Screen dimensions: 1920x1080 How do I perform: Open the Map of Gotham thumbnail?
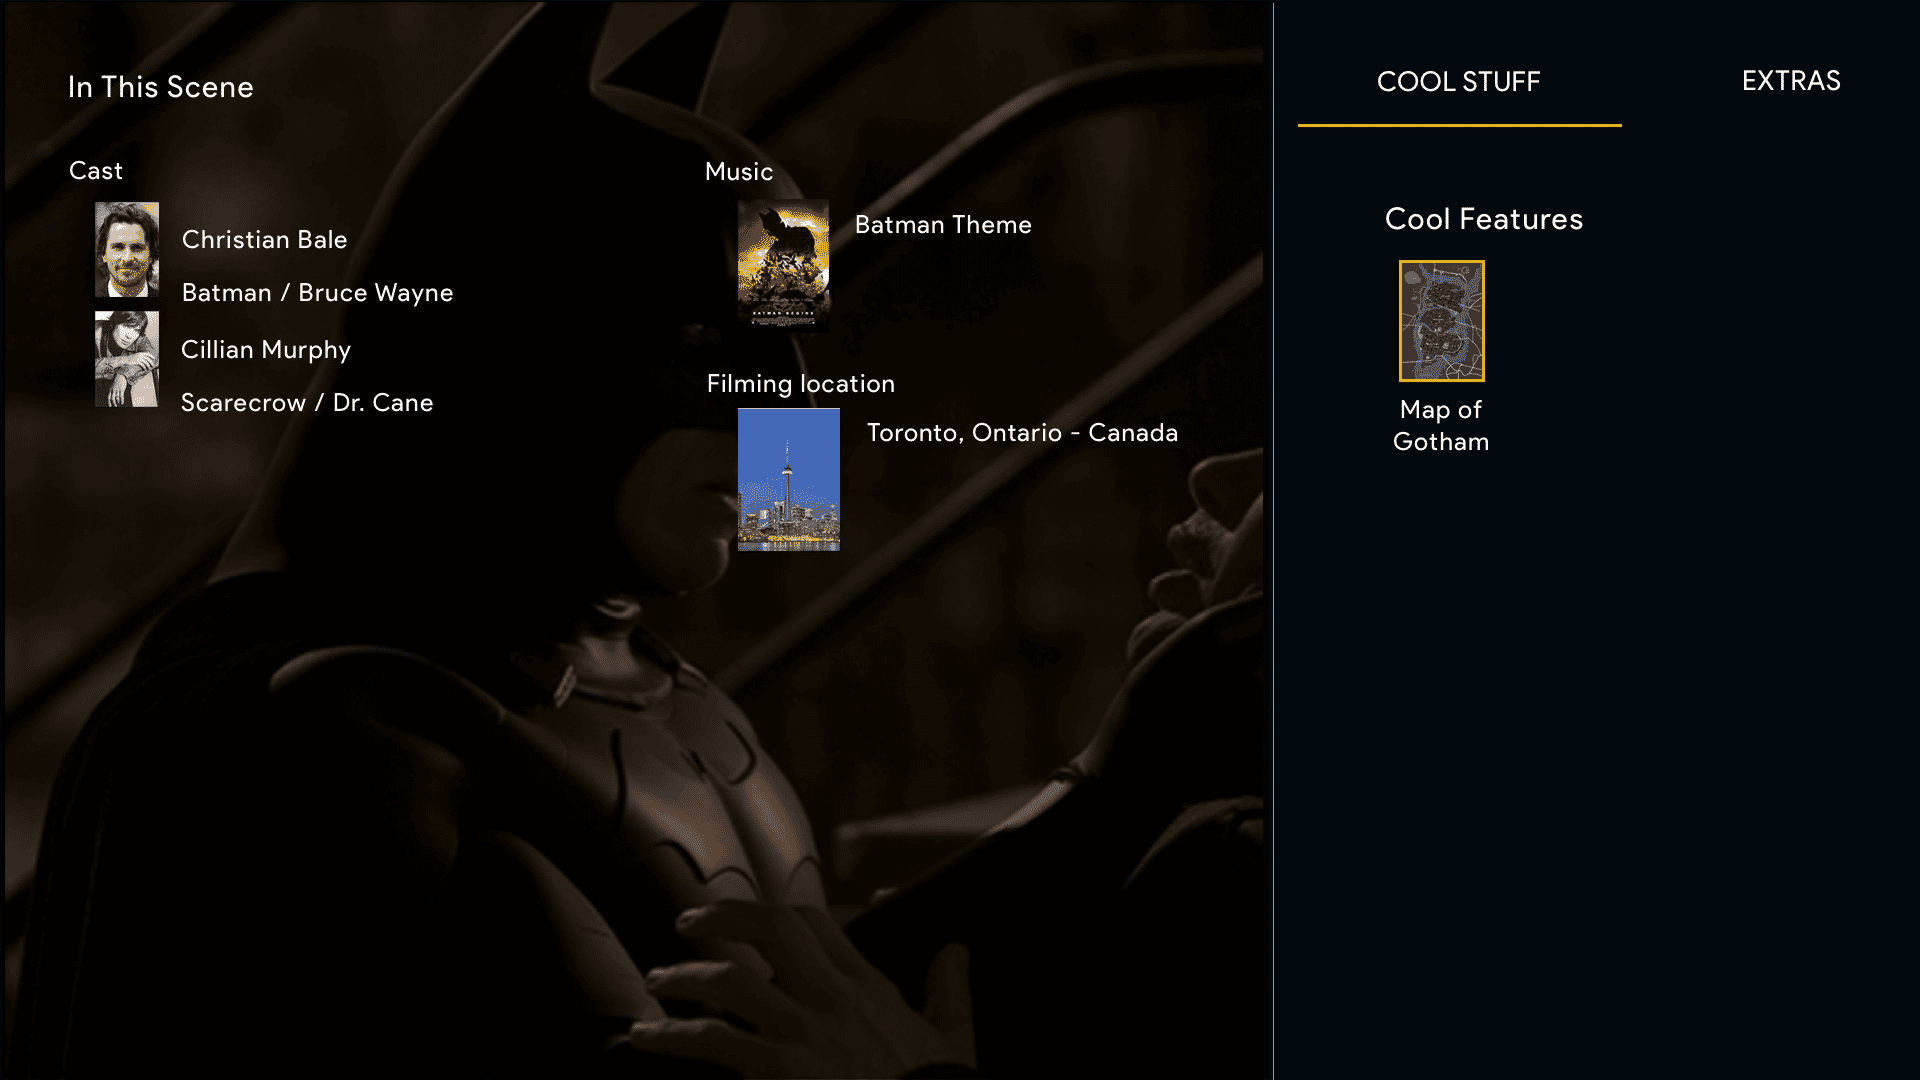(x=1441, y=321)
